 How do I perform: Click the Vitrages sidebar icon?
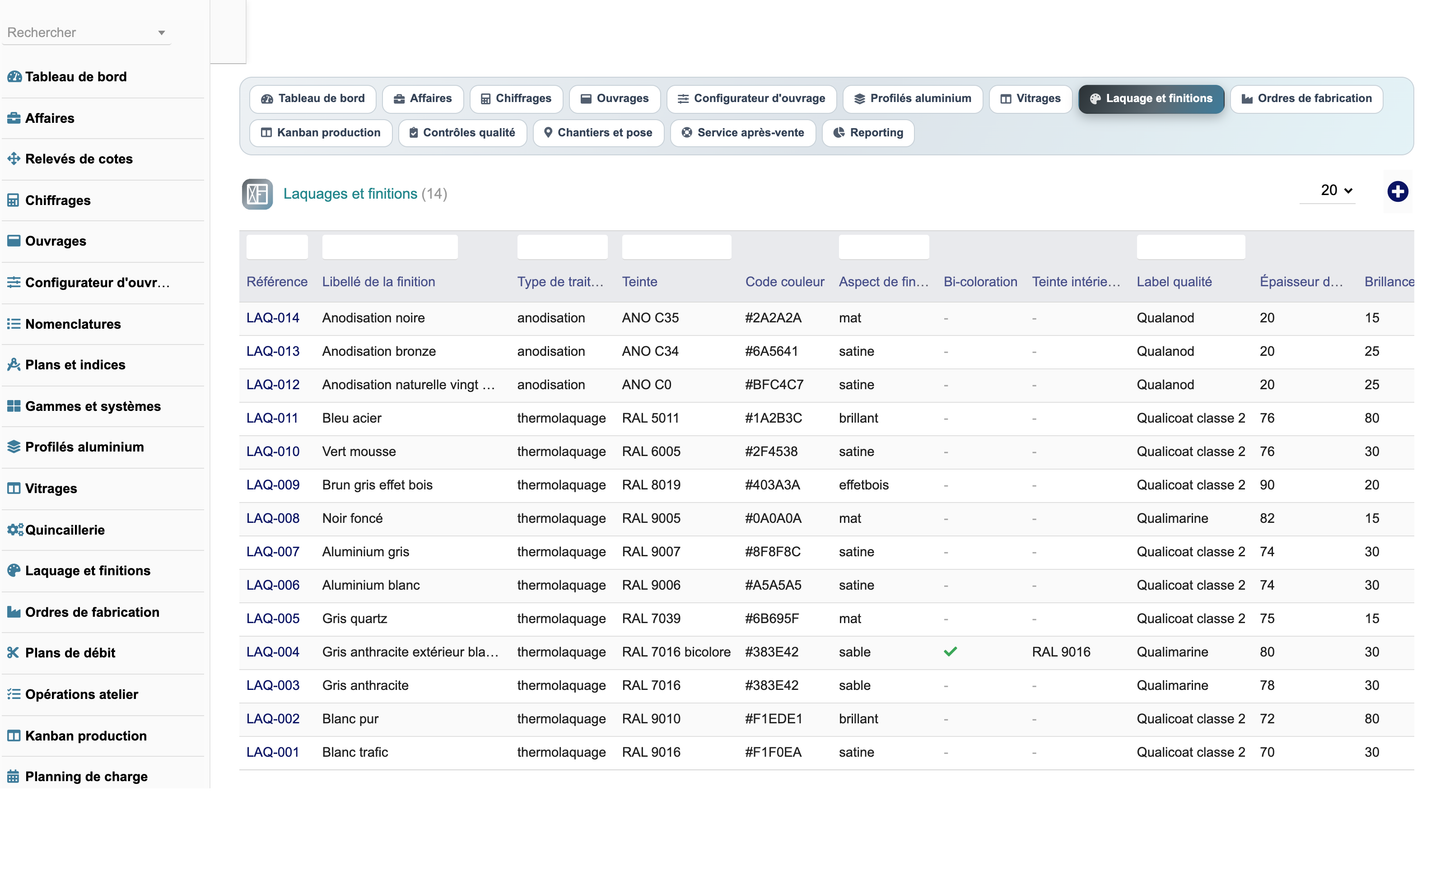pos(14,489)
